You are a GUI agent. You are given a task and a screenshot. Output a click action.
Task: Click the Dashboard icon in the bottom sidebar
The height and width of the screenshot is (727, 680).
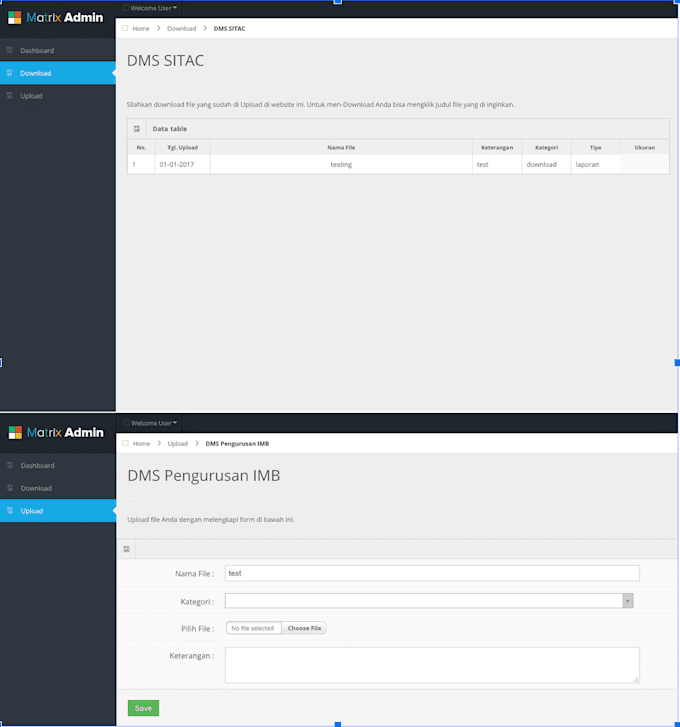10,465
